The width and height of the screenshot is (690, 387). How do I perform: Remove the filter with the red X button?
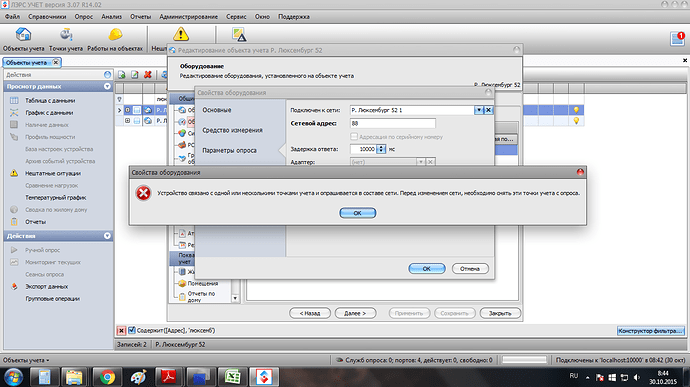[x=121, y=331]
